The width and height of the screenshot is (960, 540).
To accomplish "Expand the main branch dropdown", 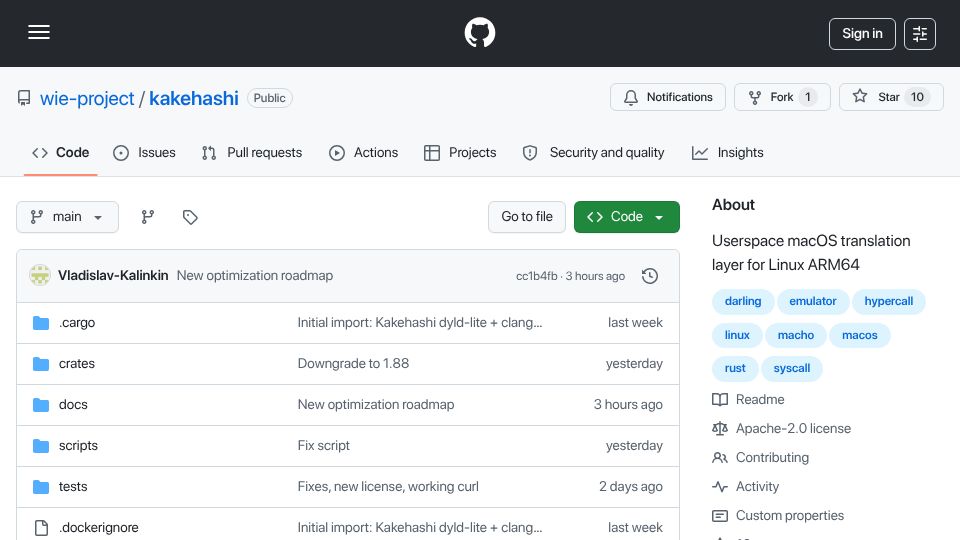I will (67, 217).
